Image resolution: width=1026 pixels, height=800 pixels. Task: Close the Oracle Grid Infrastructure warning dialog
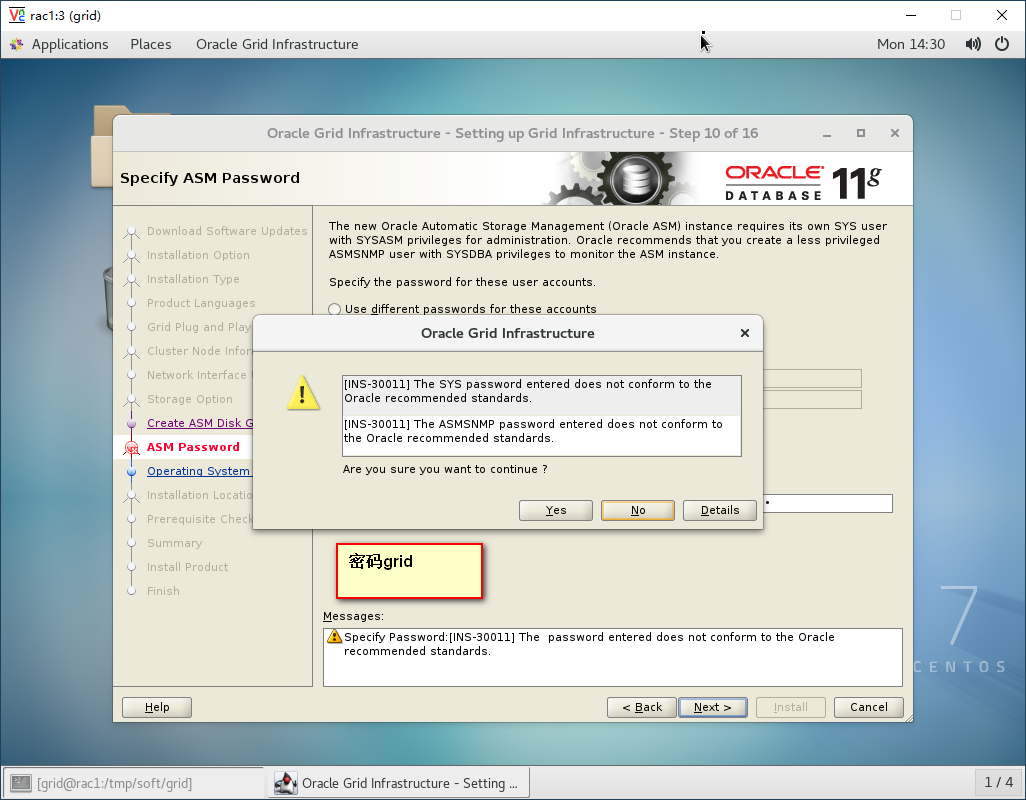point(745,333)
